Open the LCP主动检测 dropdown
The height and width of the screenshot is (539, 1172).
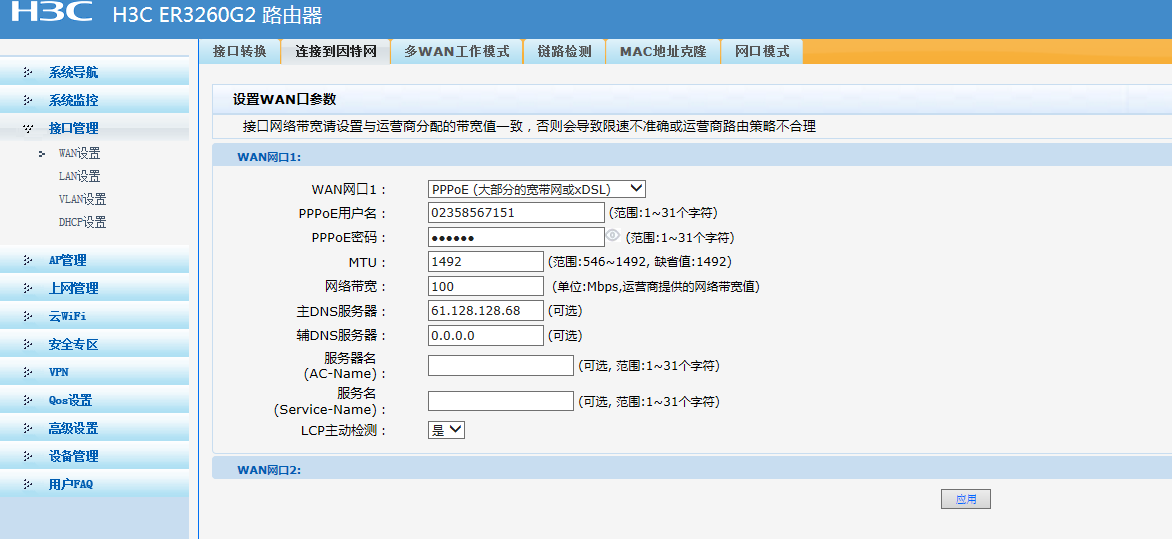(446, 430)
